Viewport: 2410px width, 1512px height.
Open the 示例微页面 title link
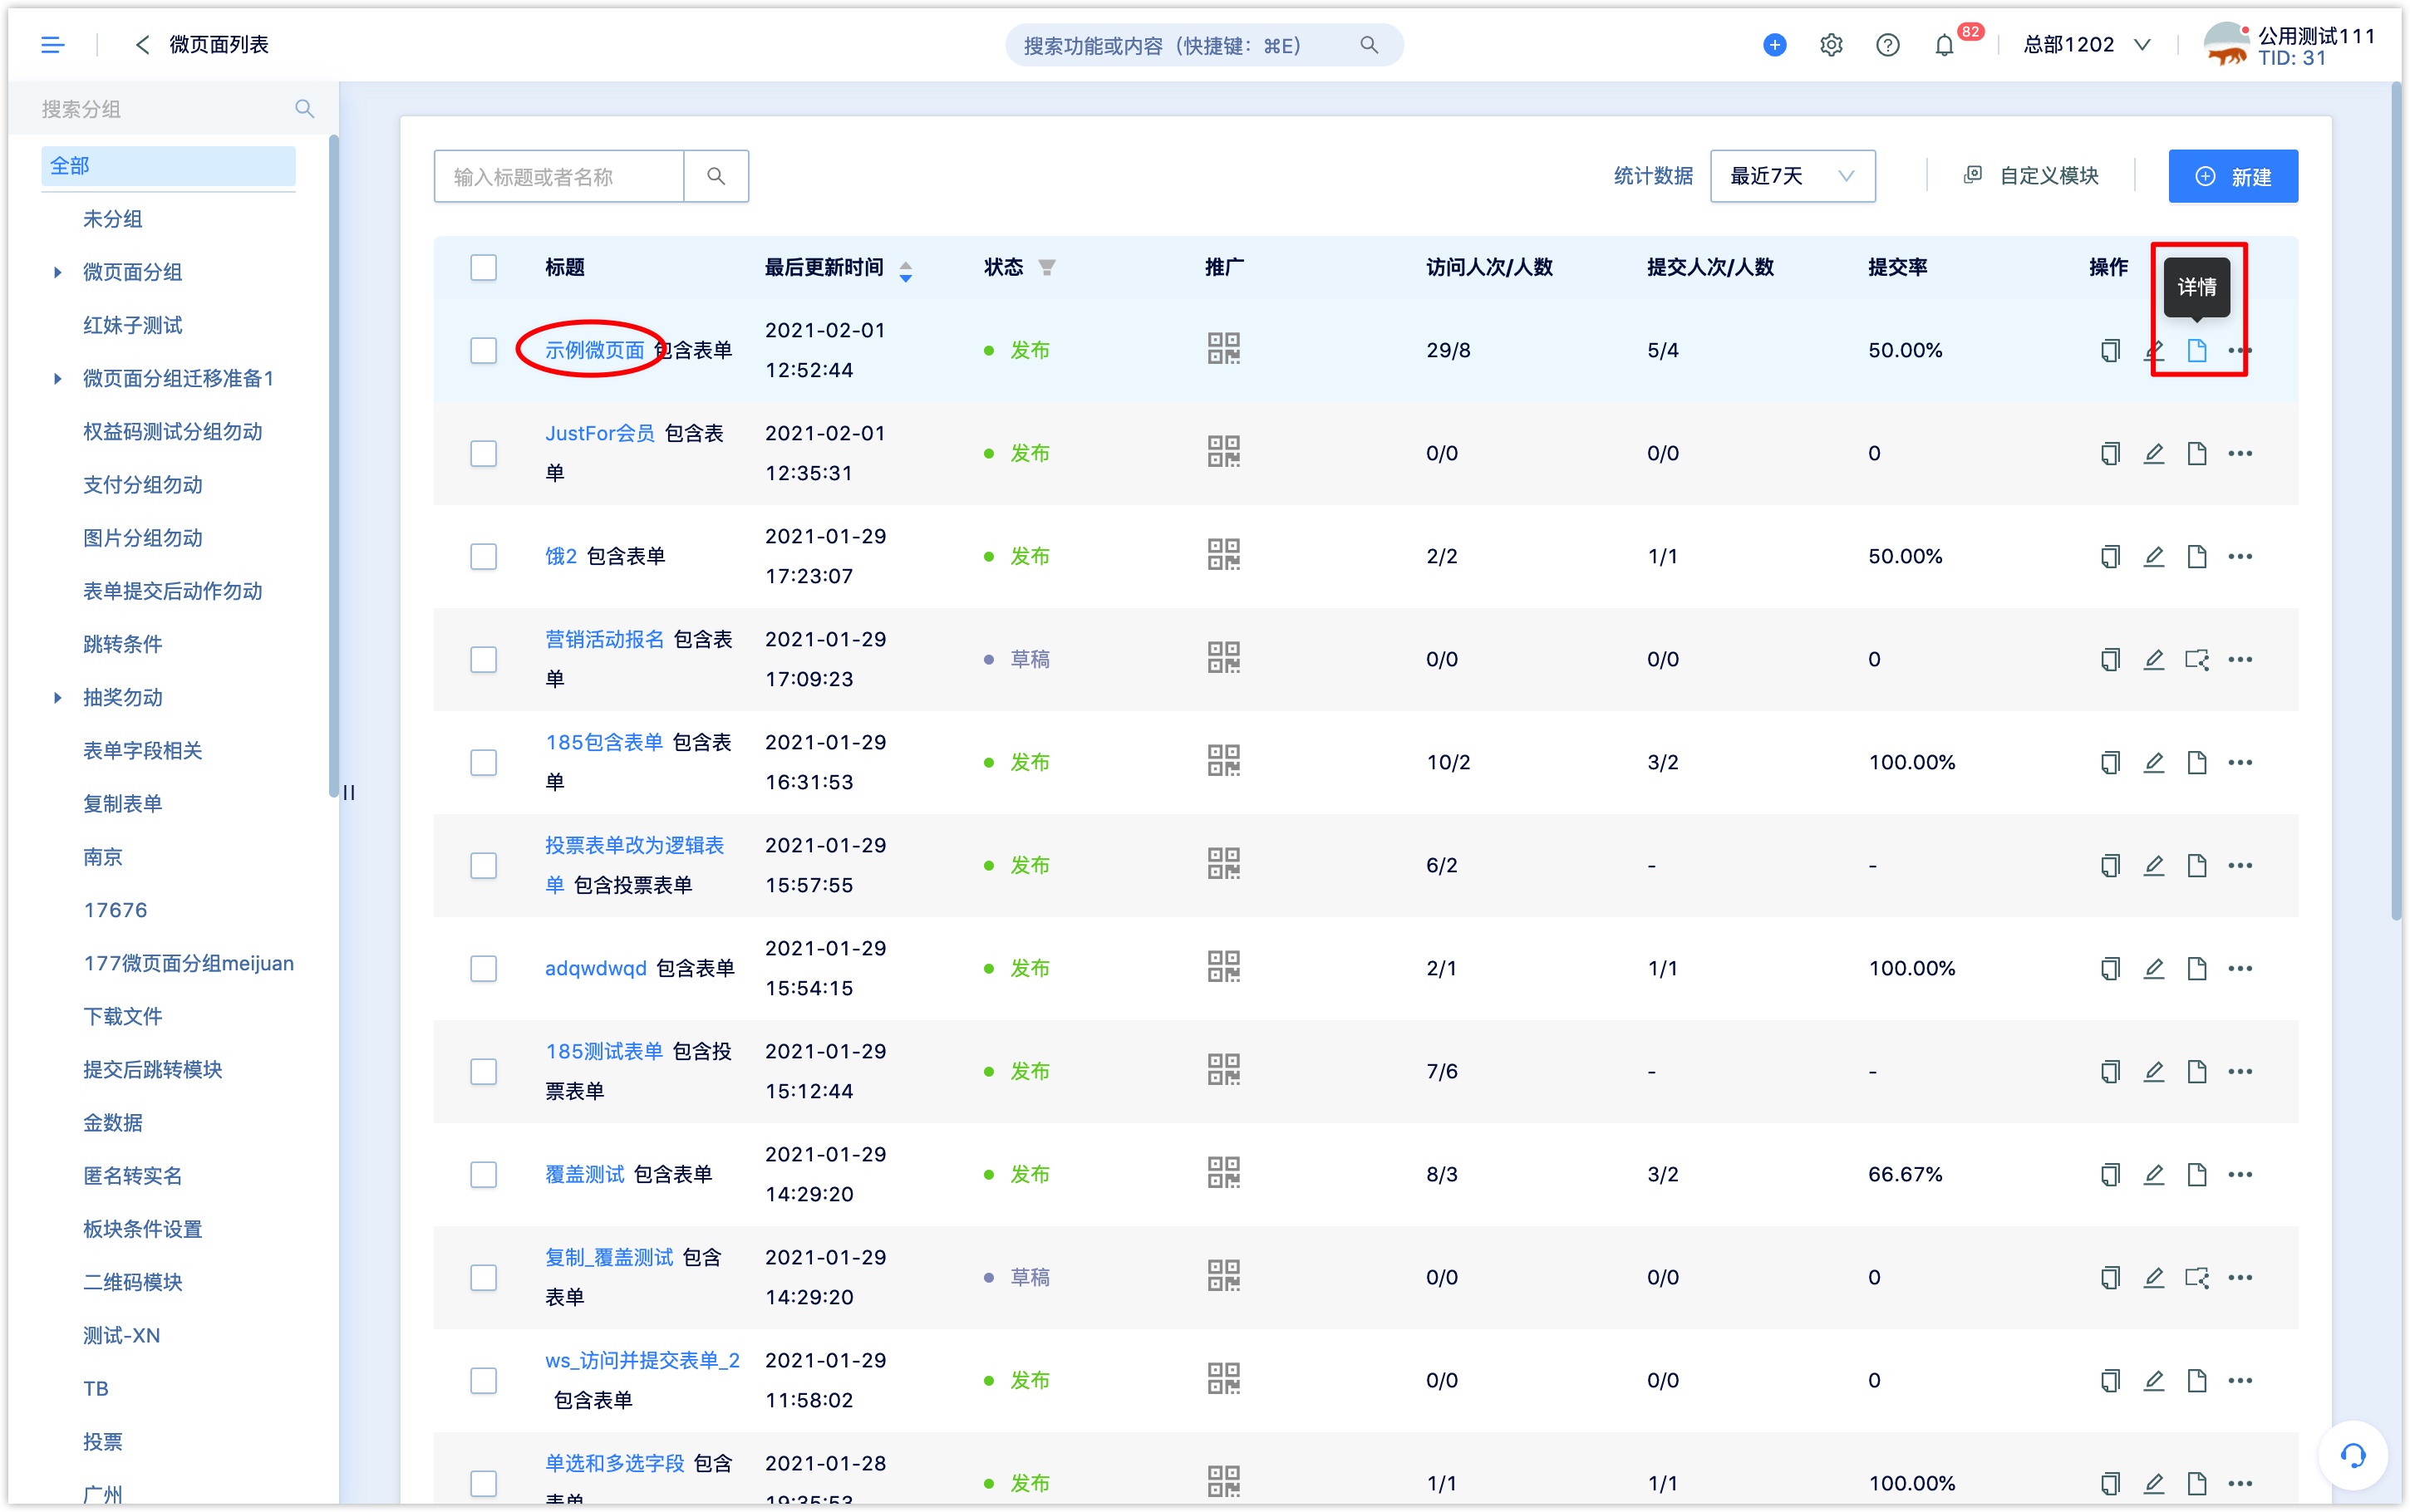click(594, 350)
